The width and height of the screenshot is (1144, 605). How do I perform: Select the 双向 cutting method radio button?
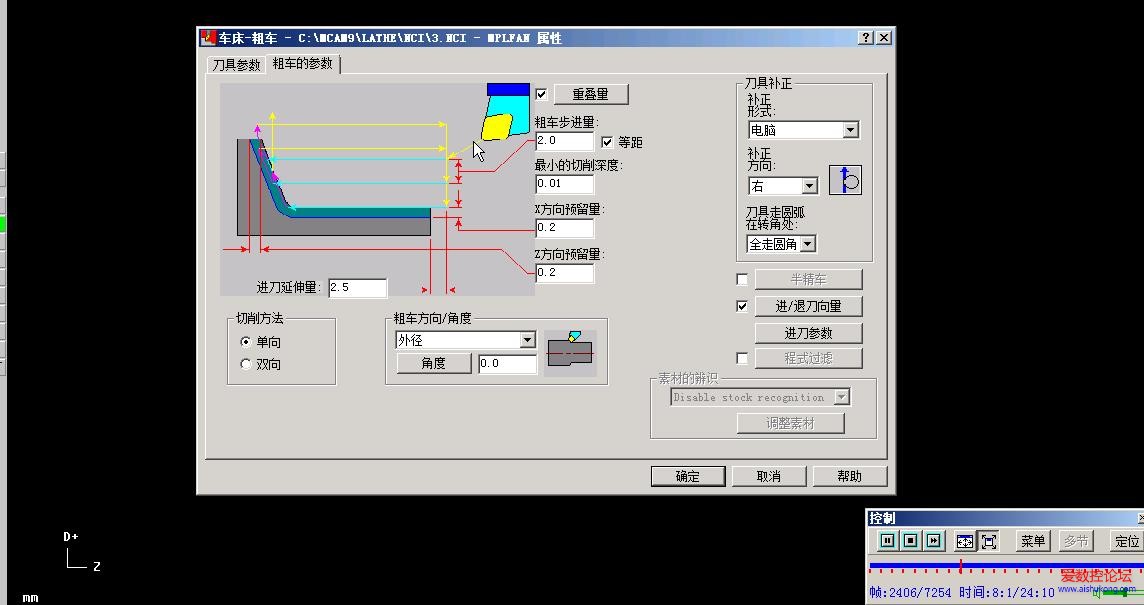[x=246, y=364]
